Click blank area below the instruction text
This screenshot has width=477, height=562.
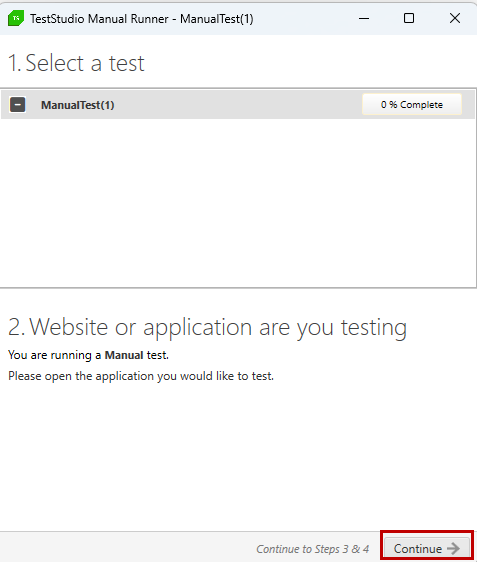point(238,455)
